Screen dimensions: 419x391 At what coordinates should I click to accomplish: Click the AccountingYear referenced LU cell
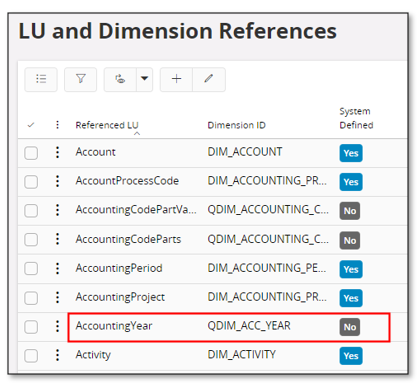(114, 325)
